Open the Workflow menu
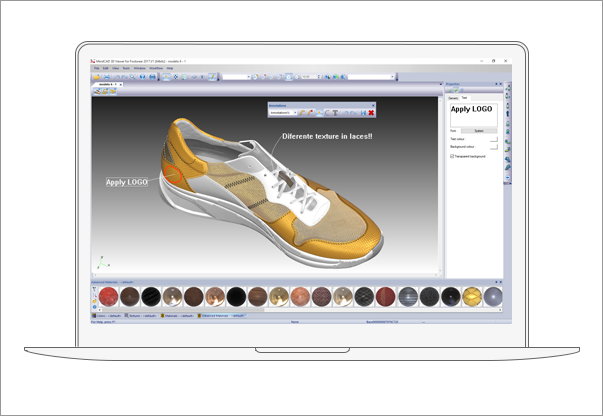The image size is (603, 416). [156, 68]
